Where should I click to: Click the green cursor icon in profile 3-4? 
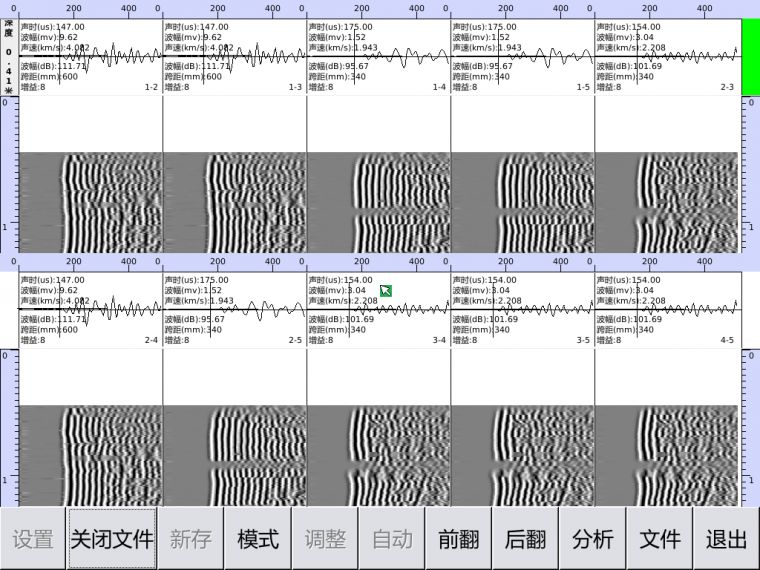(x=385, y=291)
